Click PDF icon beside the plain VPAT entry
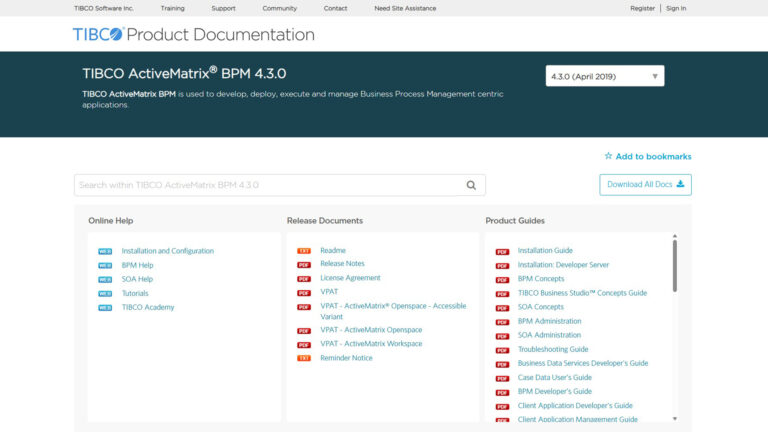This screenshot has width=768, height=432. 304,293
